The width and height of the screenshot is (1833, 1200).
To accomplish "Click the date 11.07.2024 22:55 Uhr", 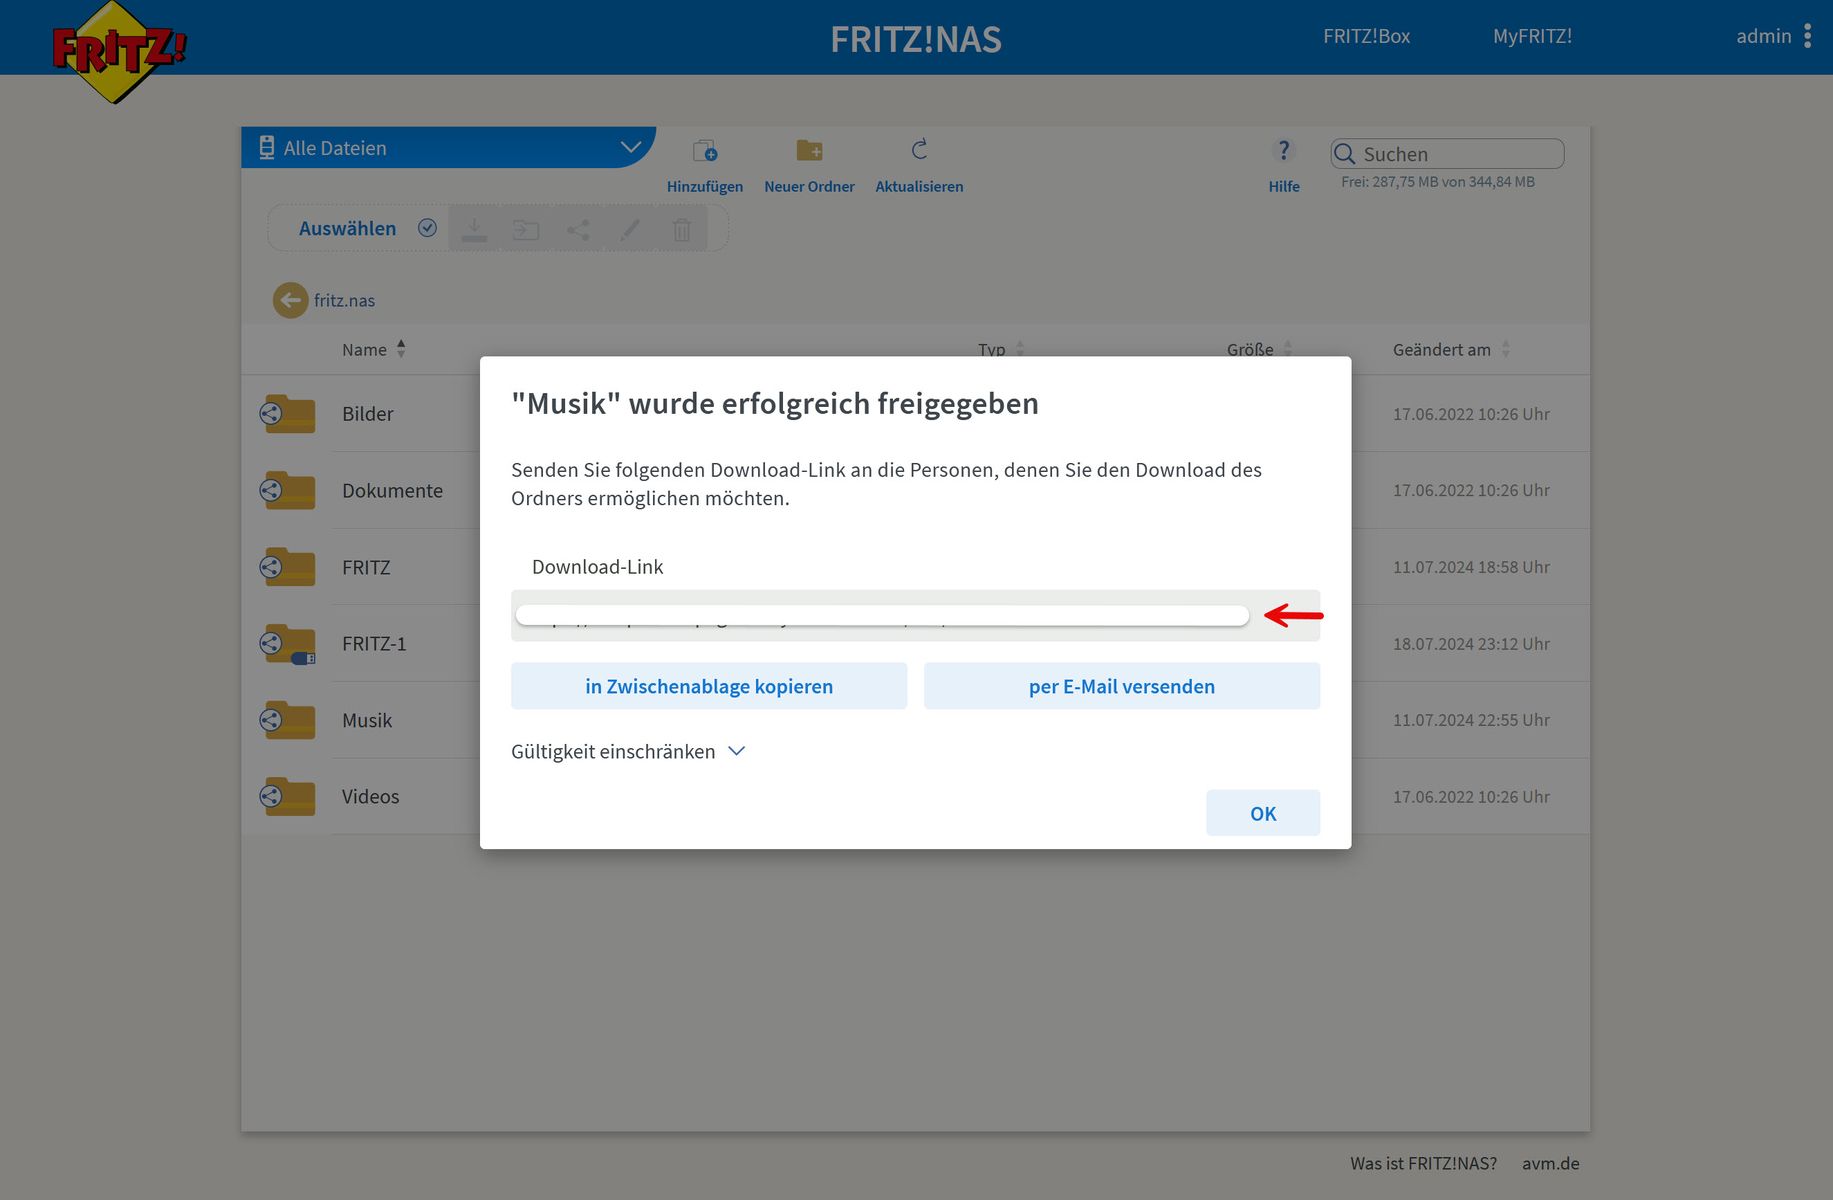I will pos(1471,720).
